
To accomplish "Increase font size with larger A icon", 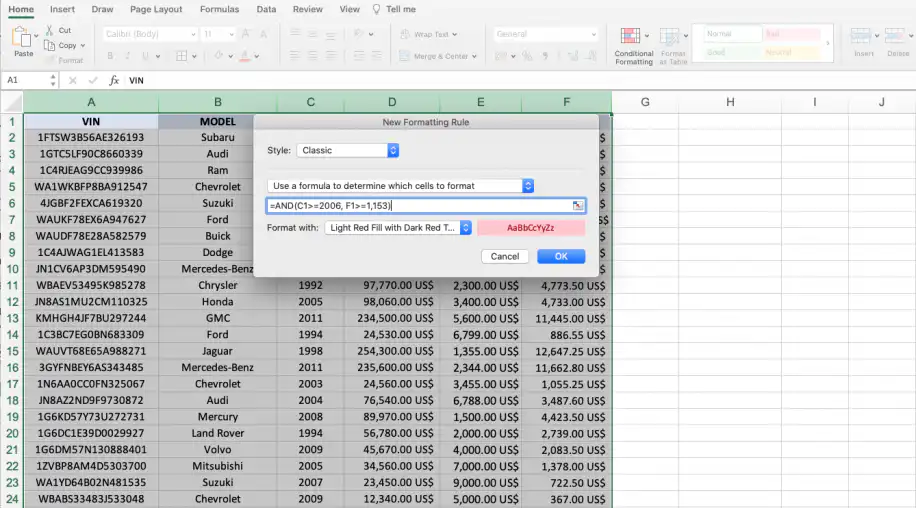I will tap(246, 34).
